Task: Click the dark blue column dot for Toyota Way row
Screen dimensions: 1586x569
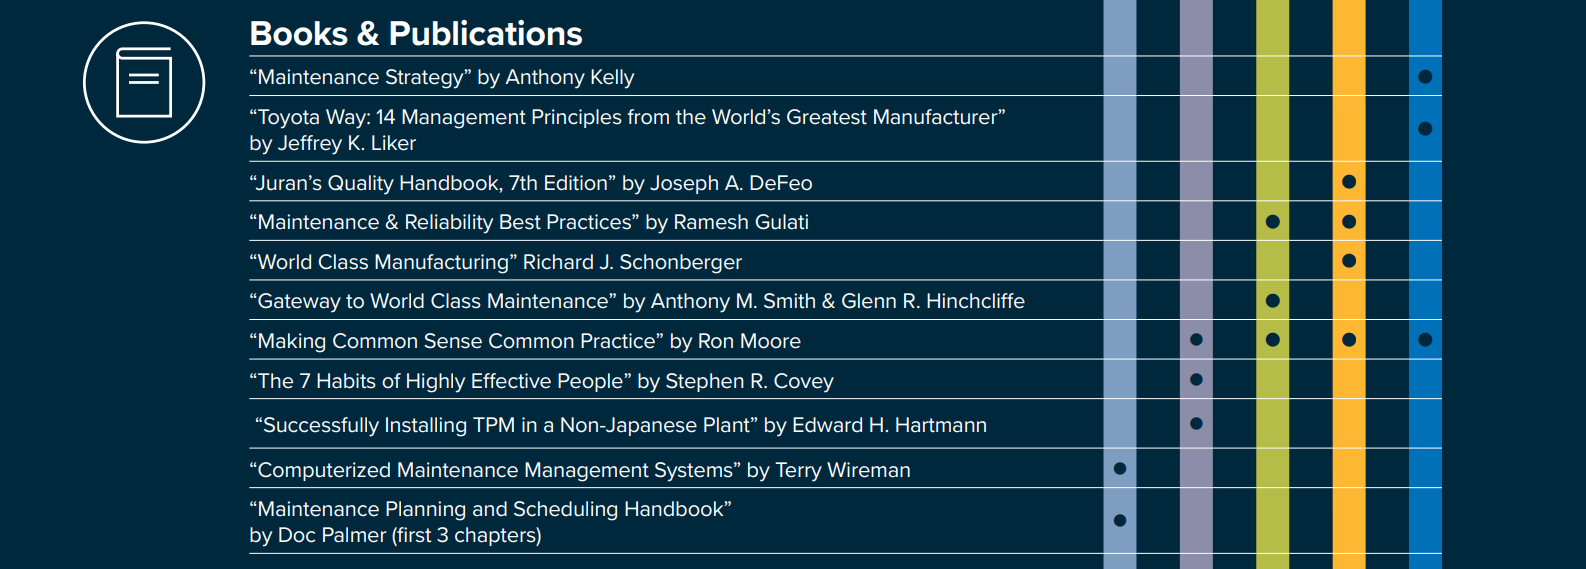Action: click(1425, 129)
